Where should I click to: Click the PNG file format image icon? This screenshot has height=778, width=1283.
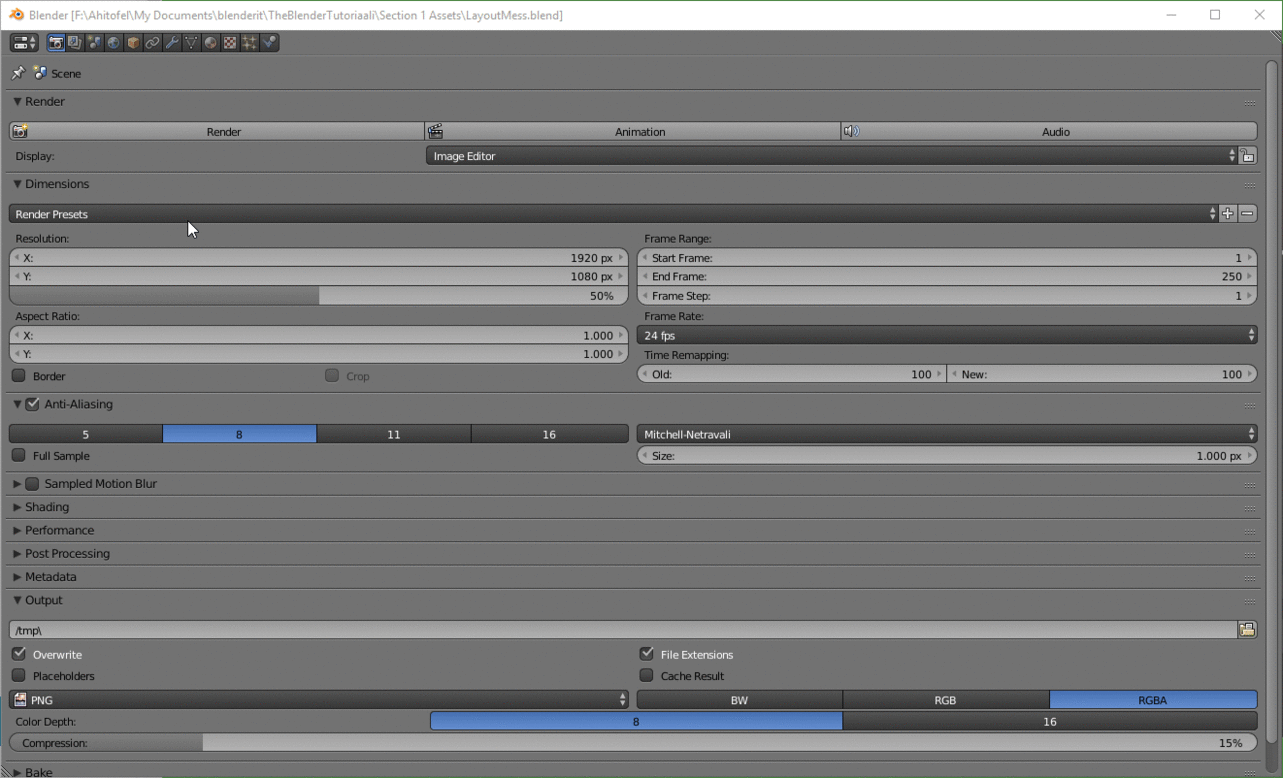[20, 700]
